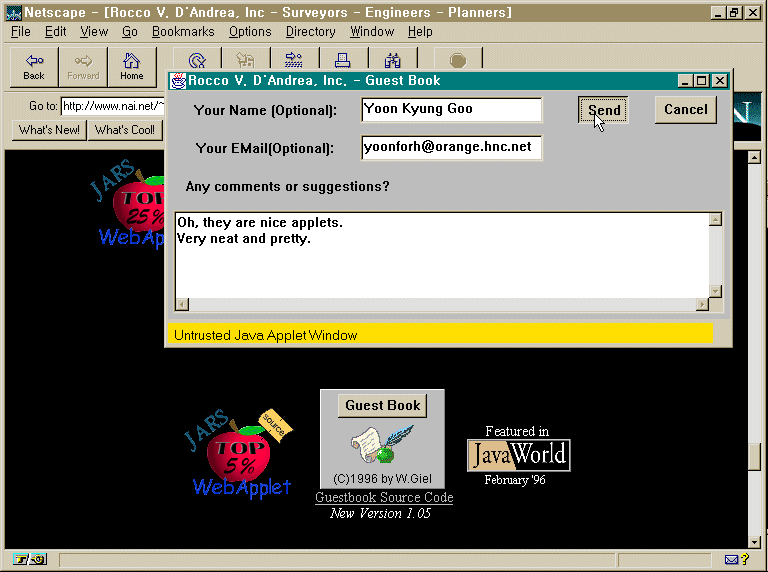Click the browser page scroll up arrow
Screen dimensions: 768x572
point(754,157)
